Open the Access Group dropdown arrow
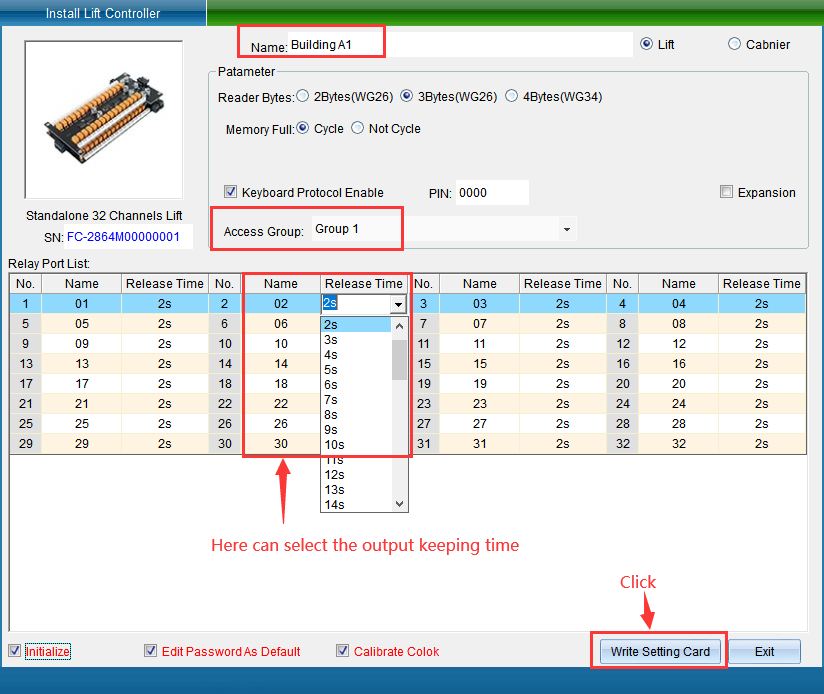The width and height of the screenshot is (824, 694). point(567,230)
